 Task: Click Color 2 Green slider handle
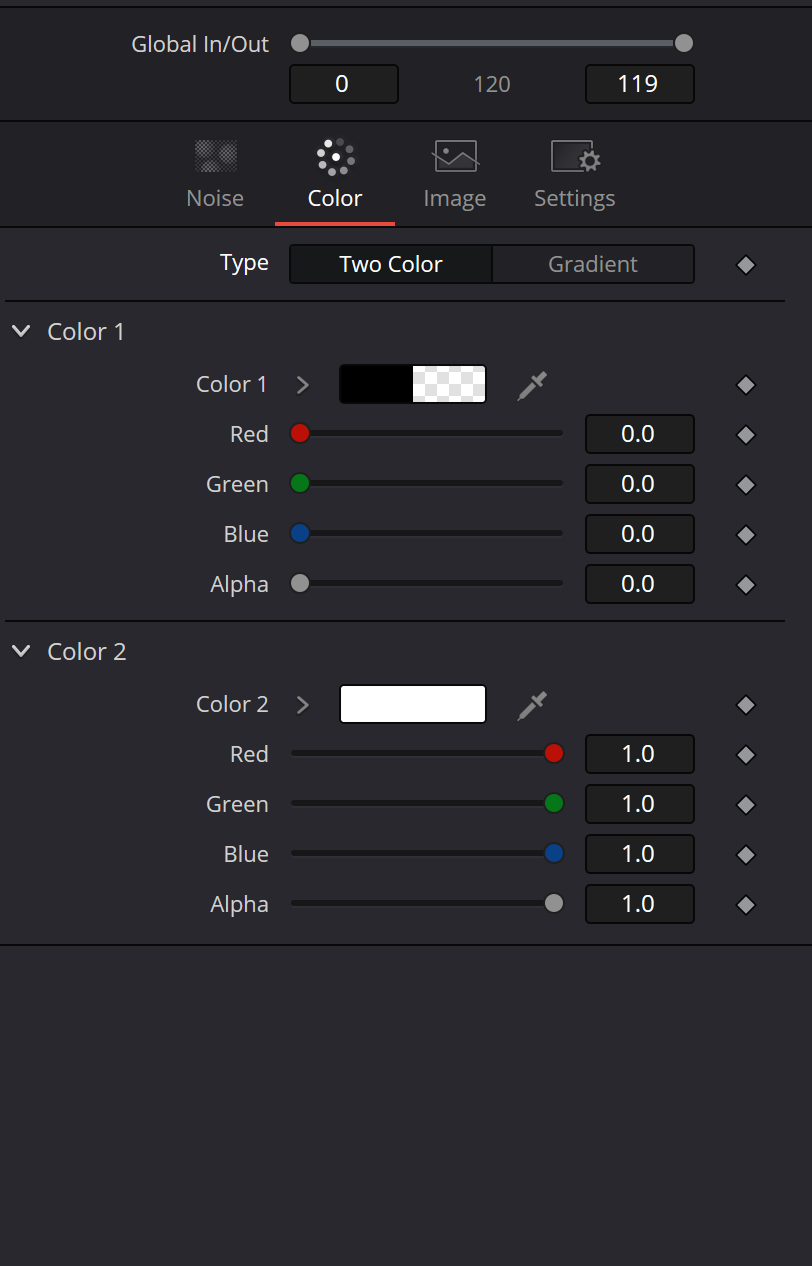[554, 803]
